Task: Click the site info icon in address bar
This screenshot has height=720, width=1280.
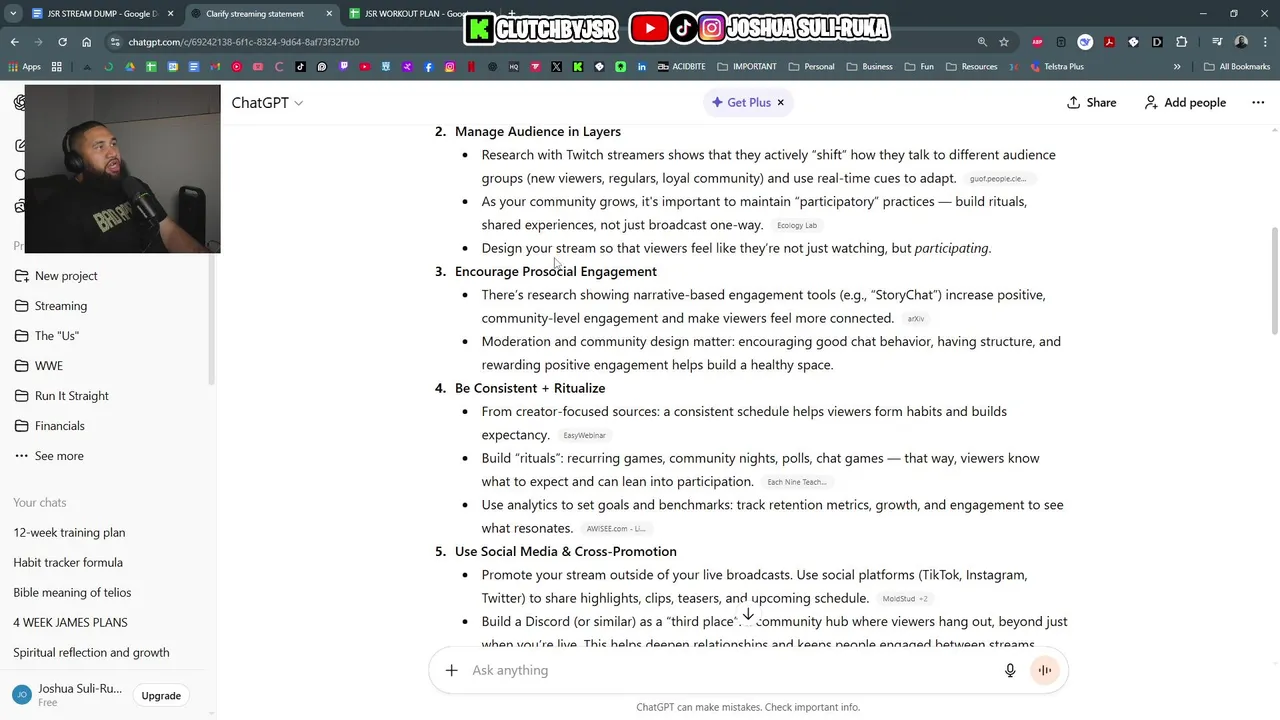Action: coord(115,42)
